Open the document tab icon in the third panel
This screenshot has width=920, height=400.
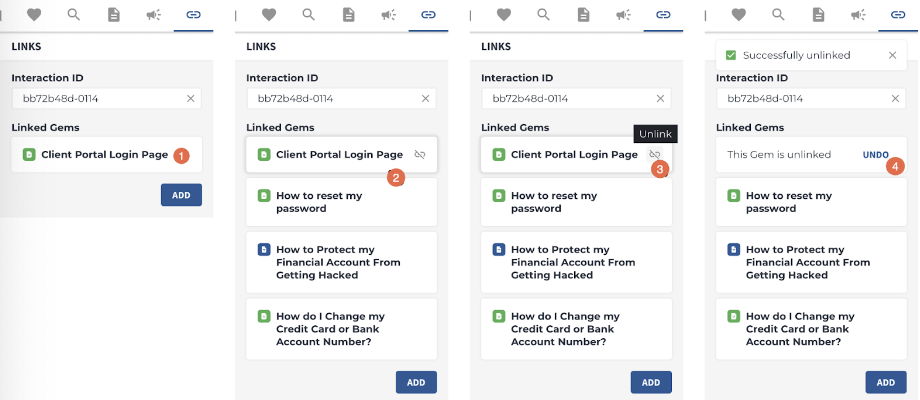(x=583, y=15)
